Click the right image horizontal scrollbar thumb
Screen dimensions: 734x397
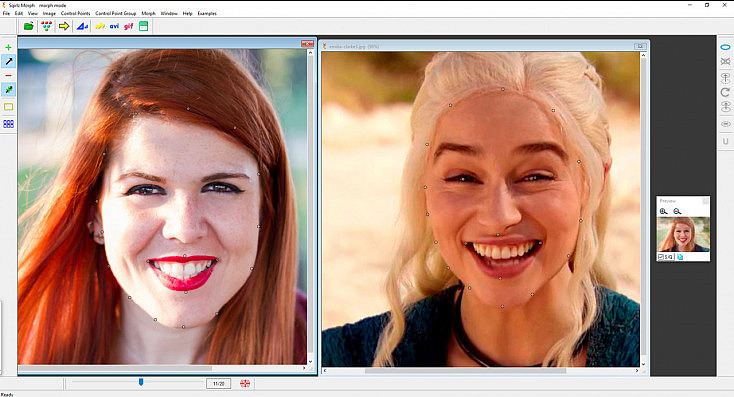[465, 371]
